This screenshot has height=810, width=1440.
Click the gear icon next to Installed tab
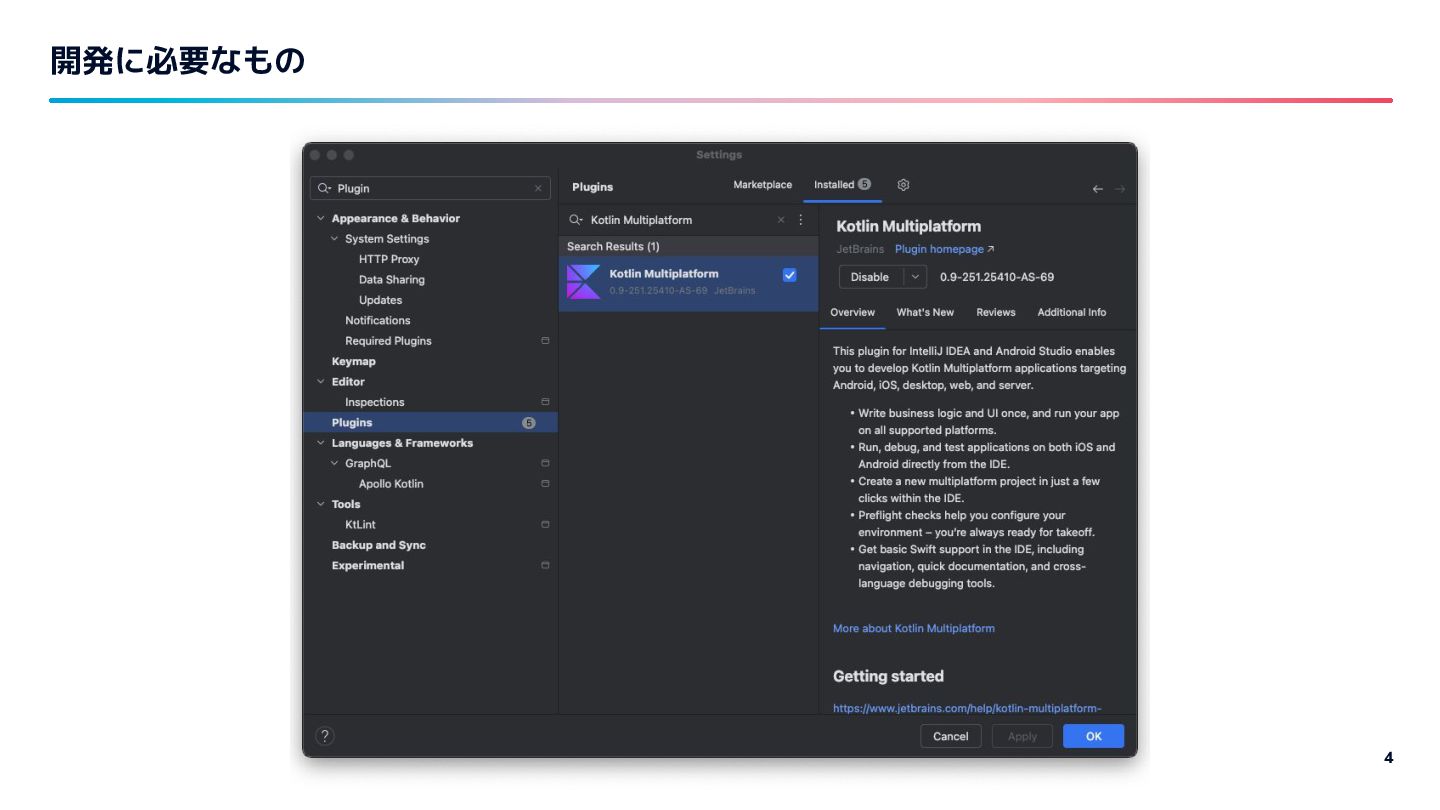click(903, 185)
